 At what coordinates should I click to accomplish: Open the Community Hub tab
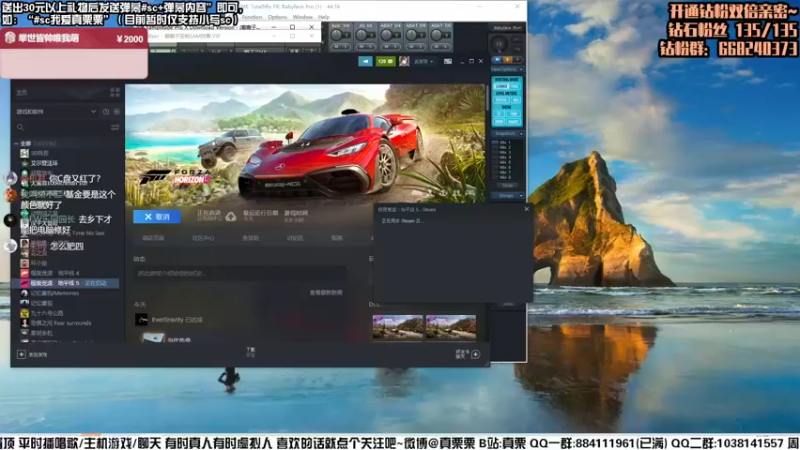[x=203, y=238]
